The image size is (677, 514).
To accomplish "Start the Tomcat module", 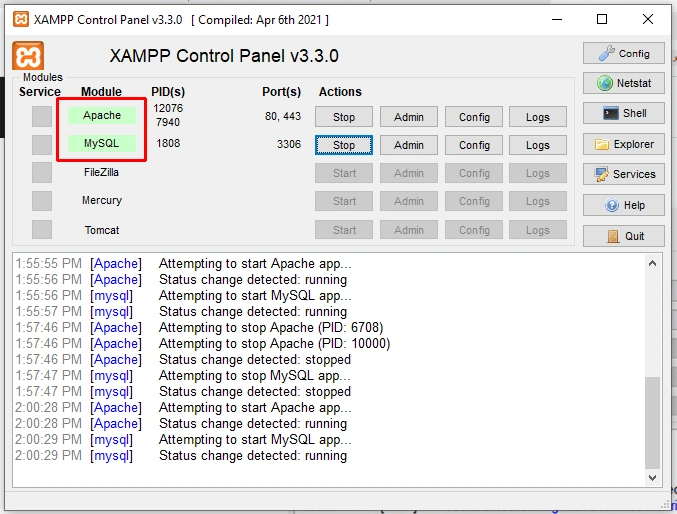I will pos(344,230).
